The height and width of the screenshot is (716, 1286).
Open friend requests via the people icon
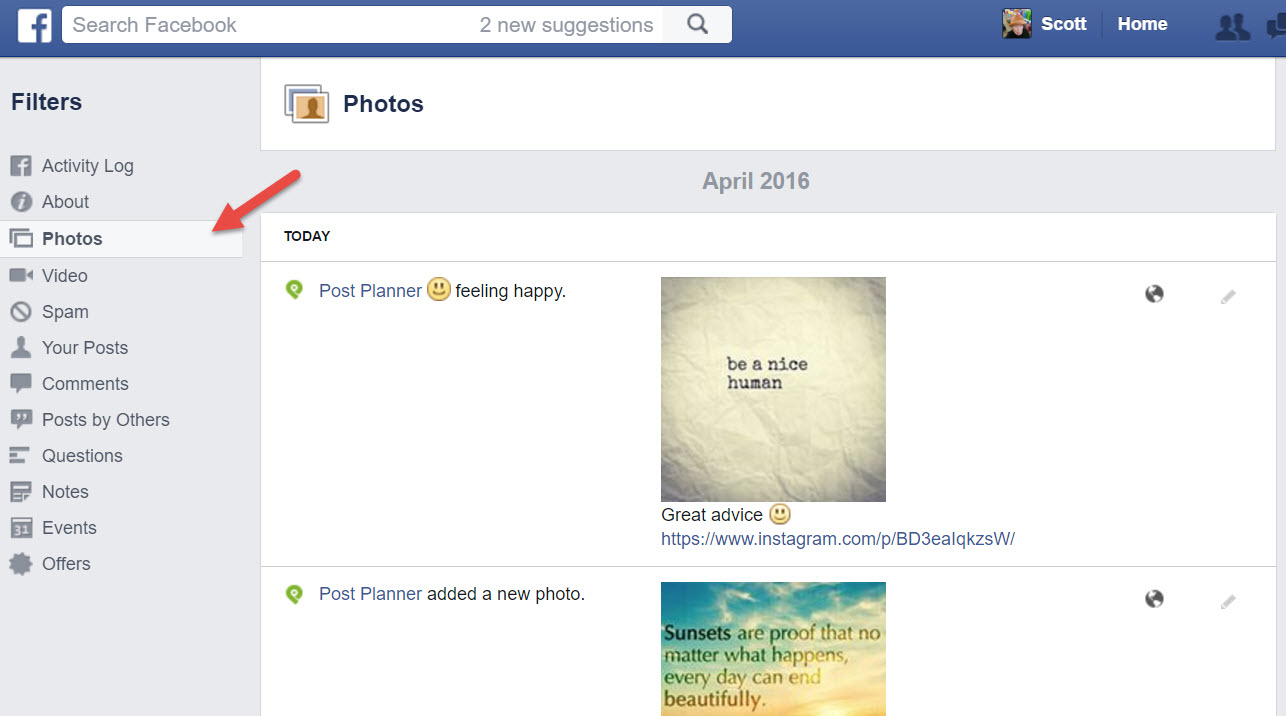(1232, 27)
